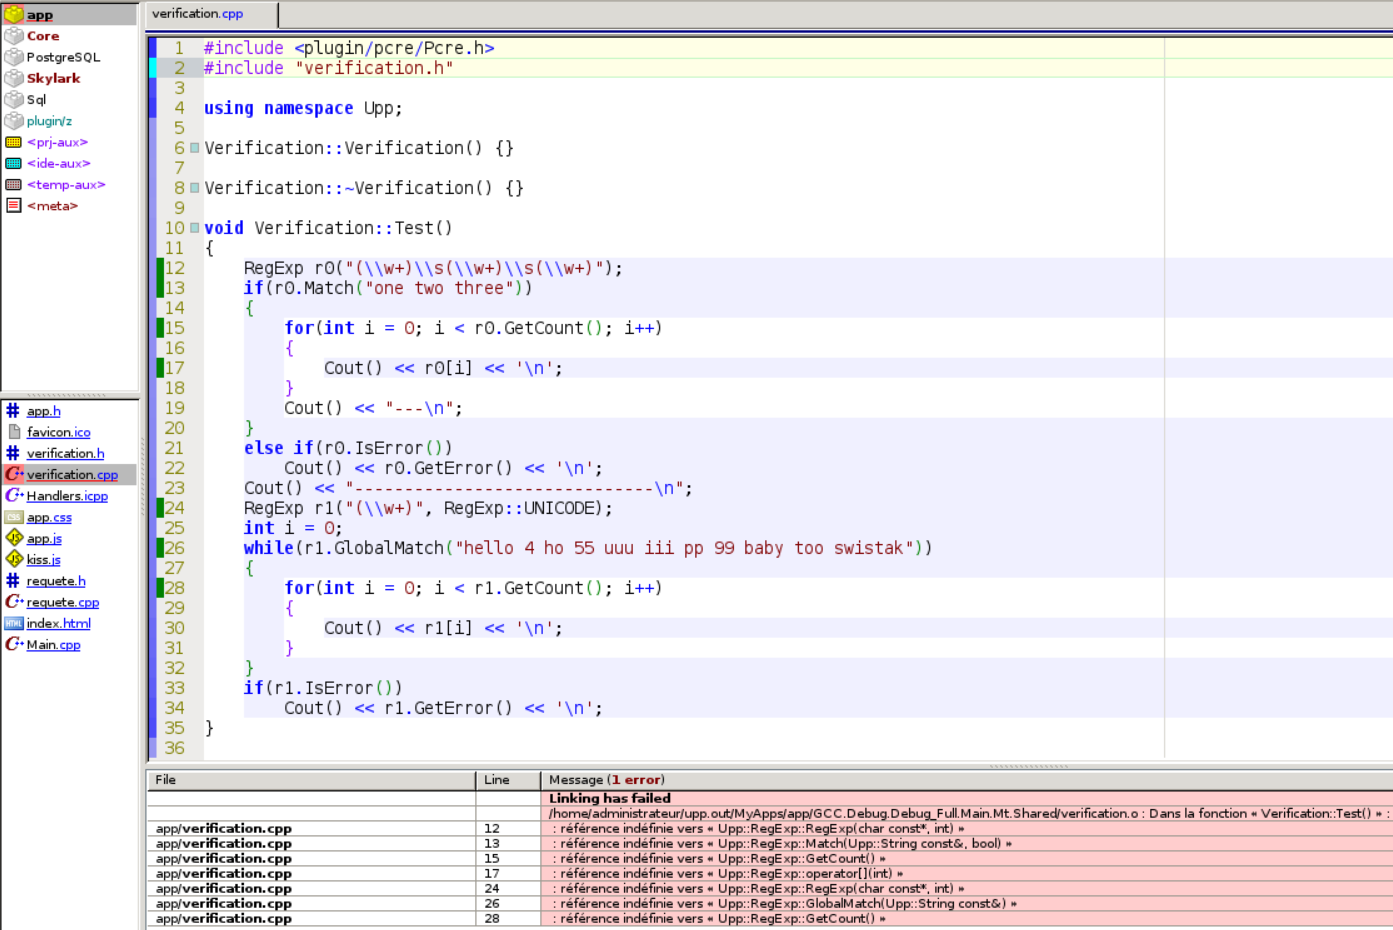Collapse the Verification constructor fold on line 6
1393x930 pixels.
point(195,148)
